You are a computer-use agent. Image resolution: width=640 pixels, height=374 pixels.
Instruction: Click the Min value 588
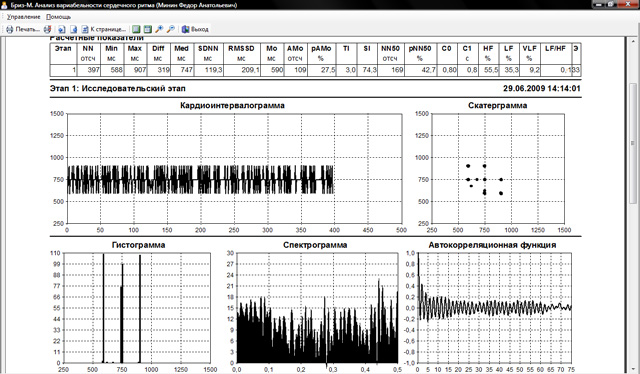point(116,70)
